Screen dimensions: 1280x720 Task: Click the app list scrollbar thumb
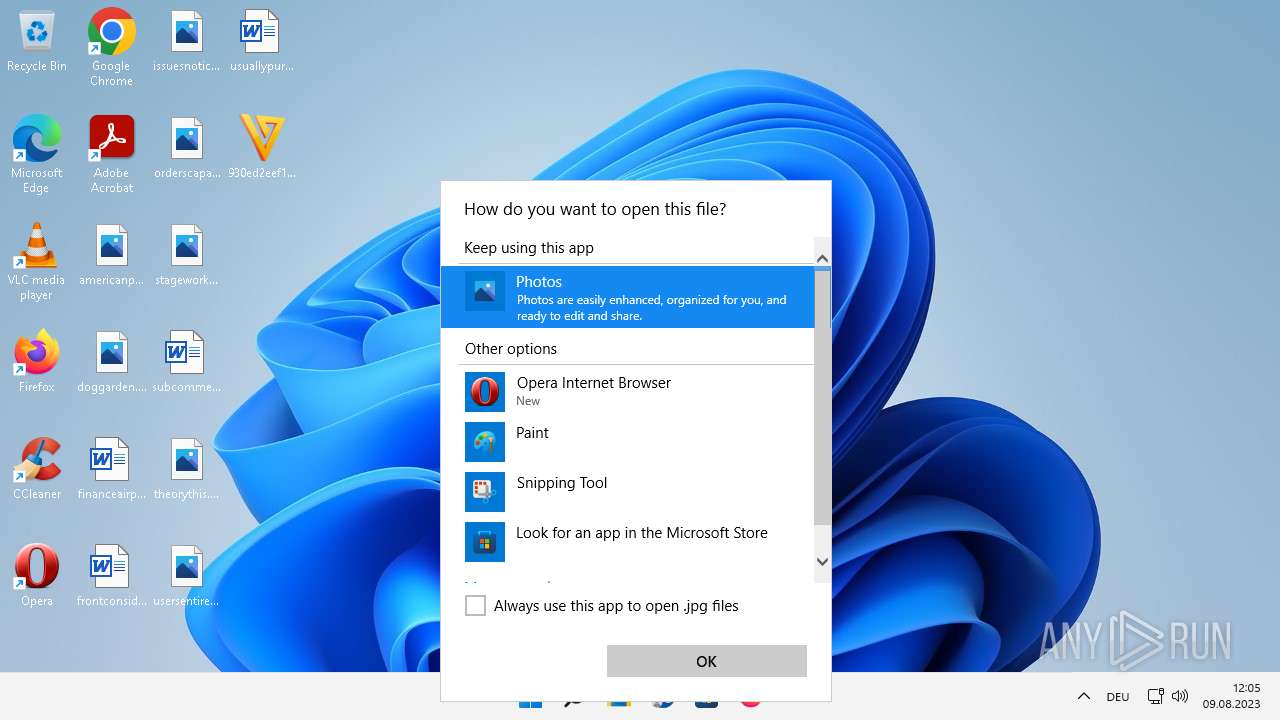(823, 397)
